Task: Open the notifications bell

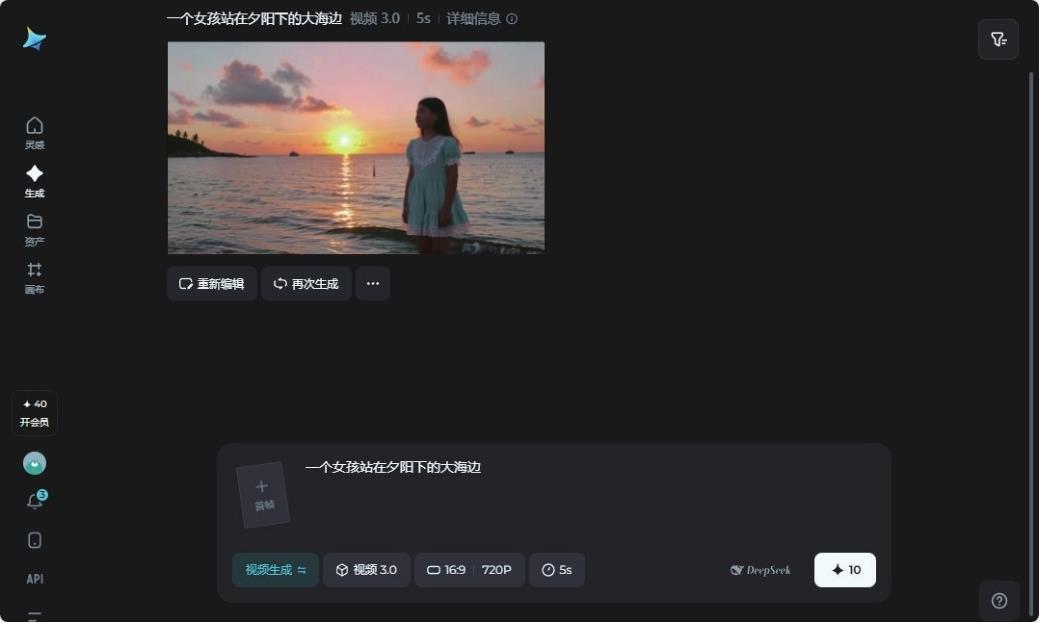Action: click(x=34, y=501)
